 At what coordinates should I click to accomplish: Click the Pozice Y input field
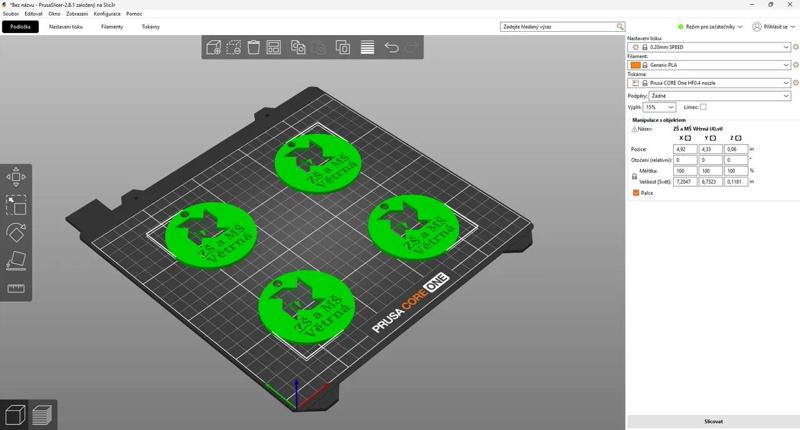711,149
